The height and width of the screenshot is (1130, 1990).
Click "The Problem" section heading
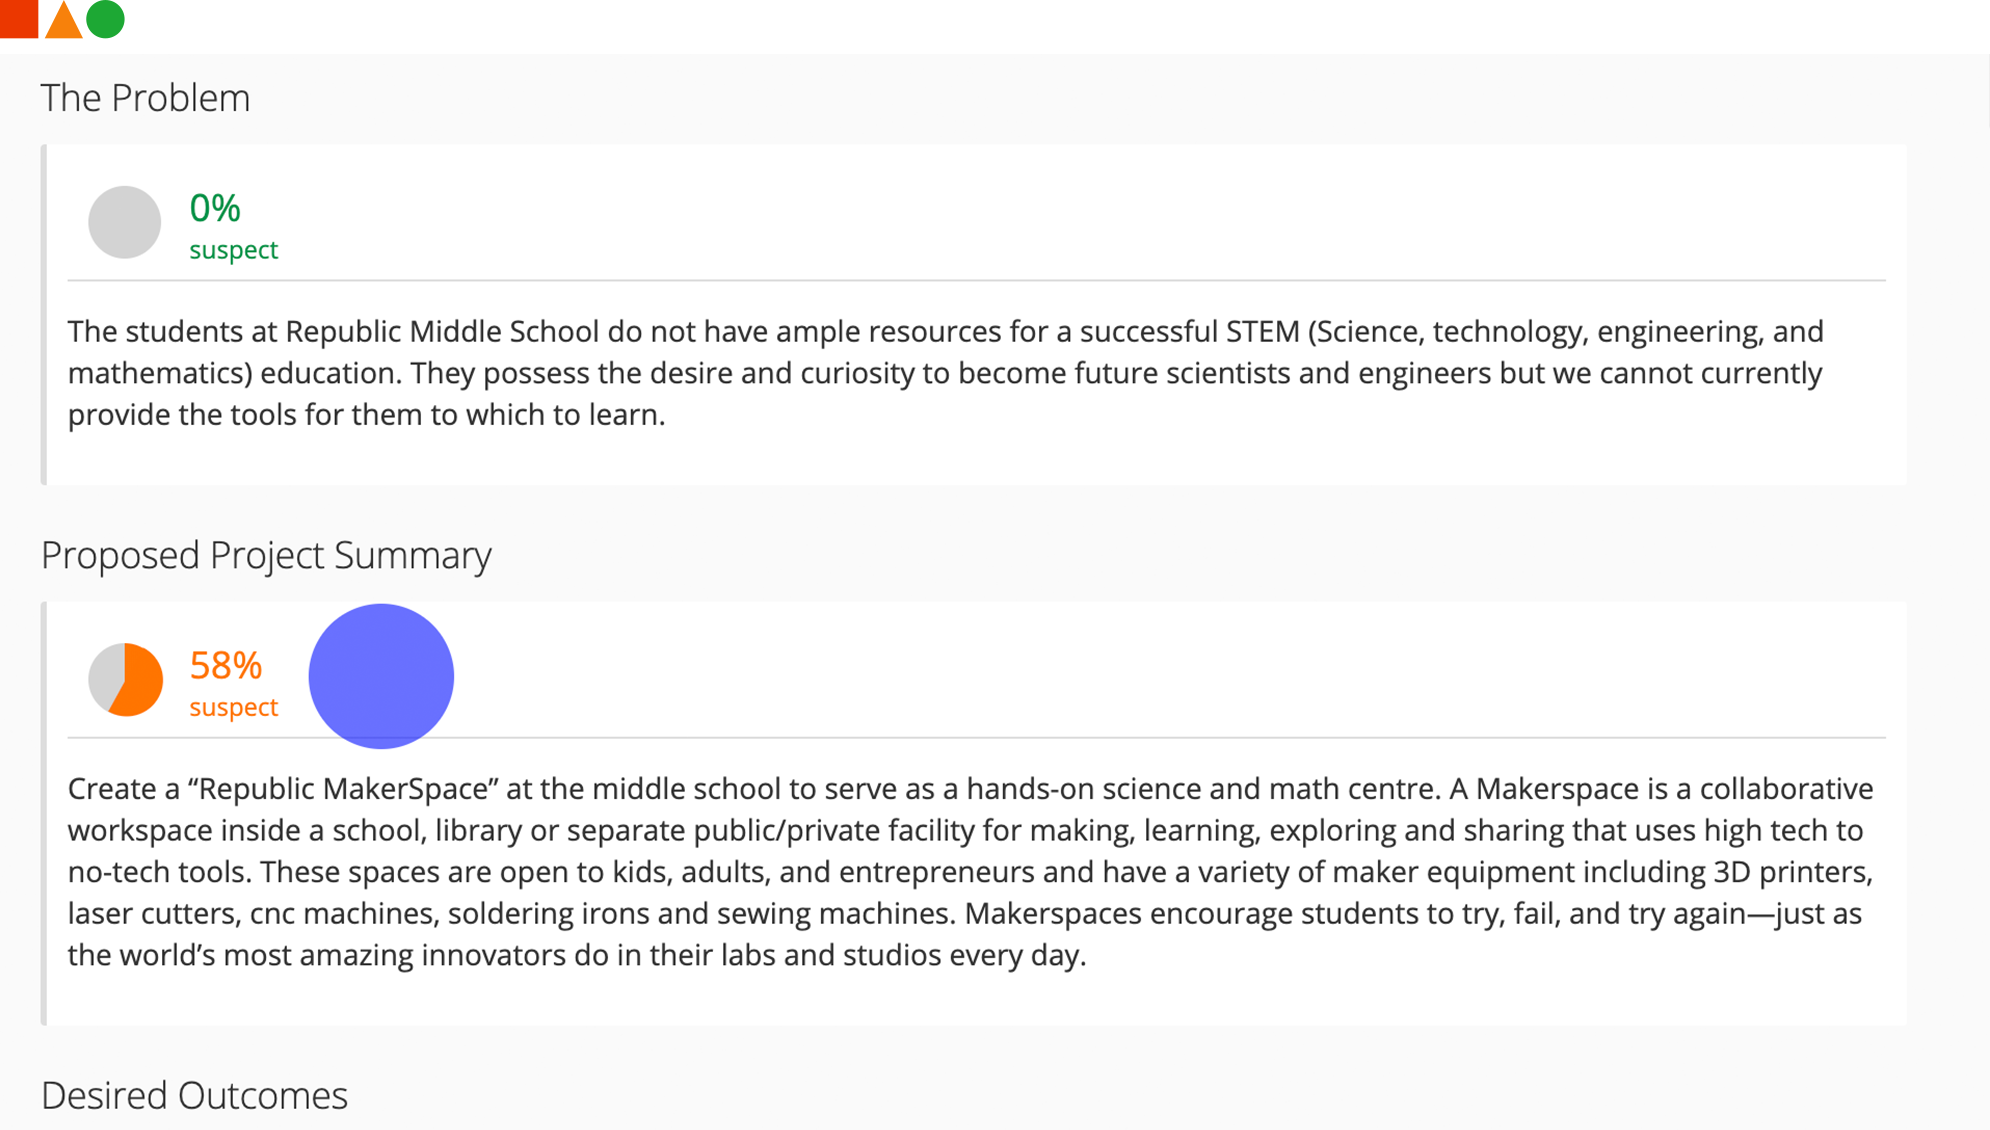coord(145,98)
